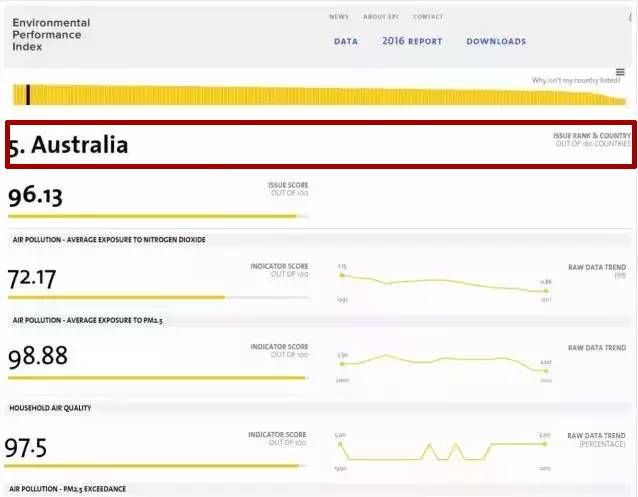
Task: Click the 'ISSUE SCORE' label
Action: 288,185
